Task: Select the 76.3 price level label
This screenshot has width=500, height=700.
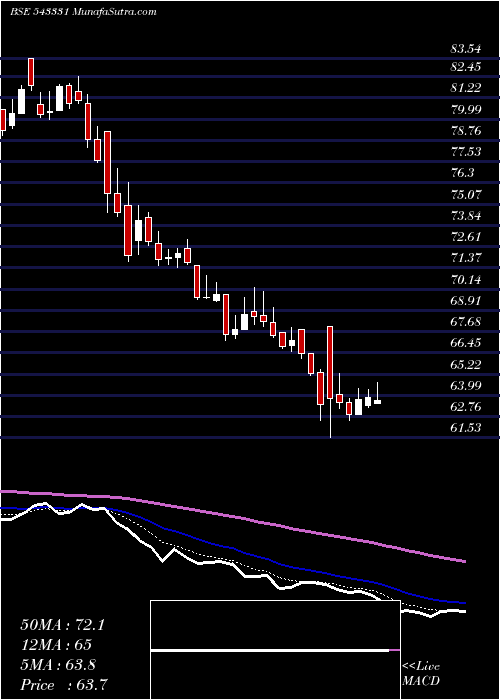Action: (462, 173)
